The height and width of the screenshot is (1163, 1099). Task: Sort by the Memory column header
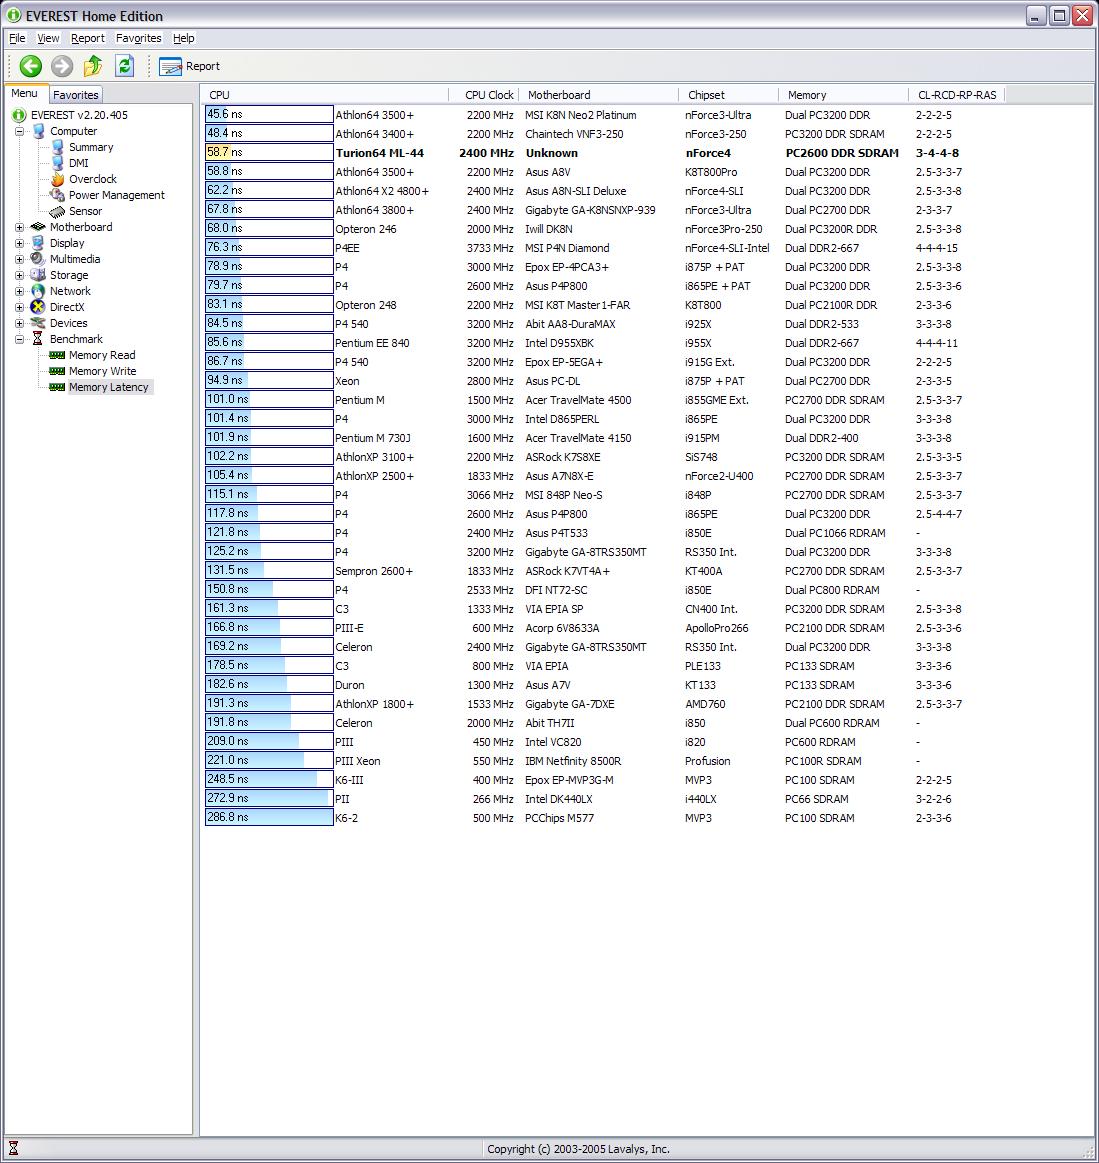coord(843,95)
